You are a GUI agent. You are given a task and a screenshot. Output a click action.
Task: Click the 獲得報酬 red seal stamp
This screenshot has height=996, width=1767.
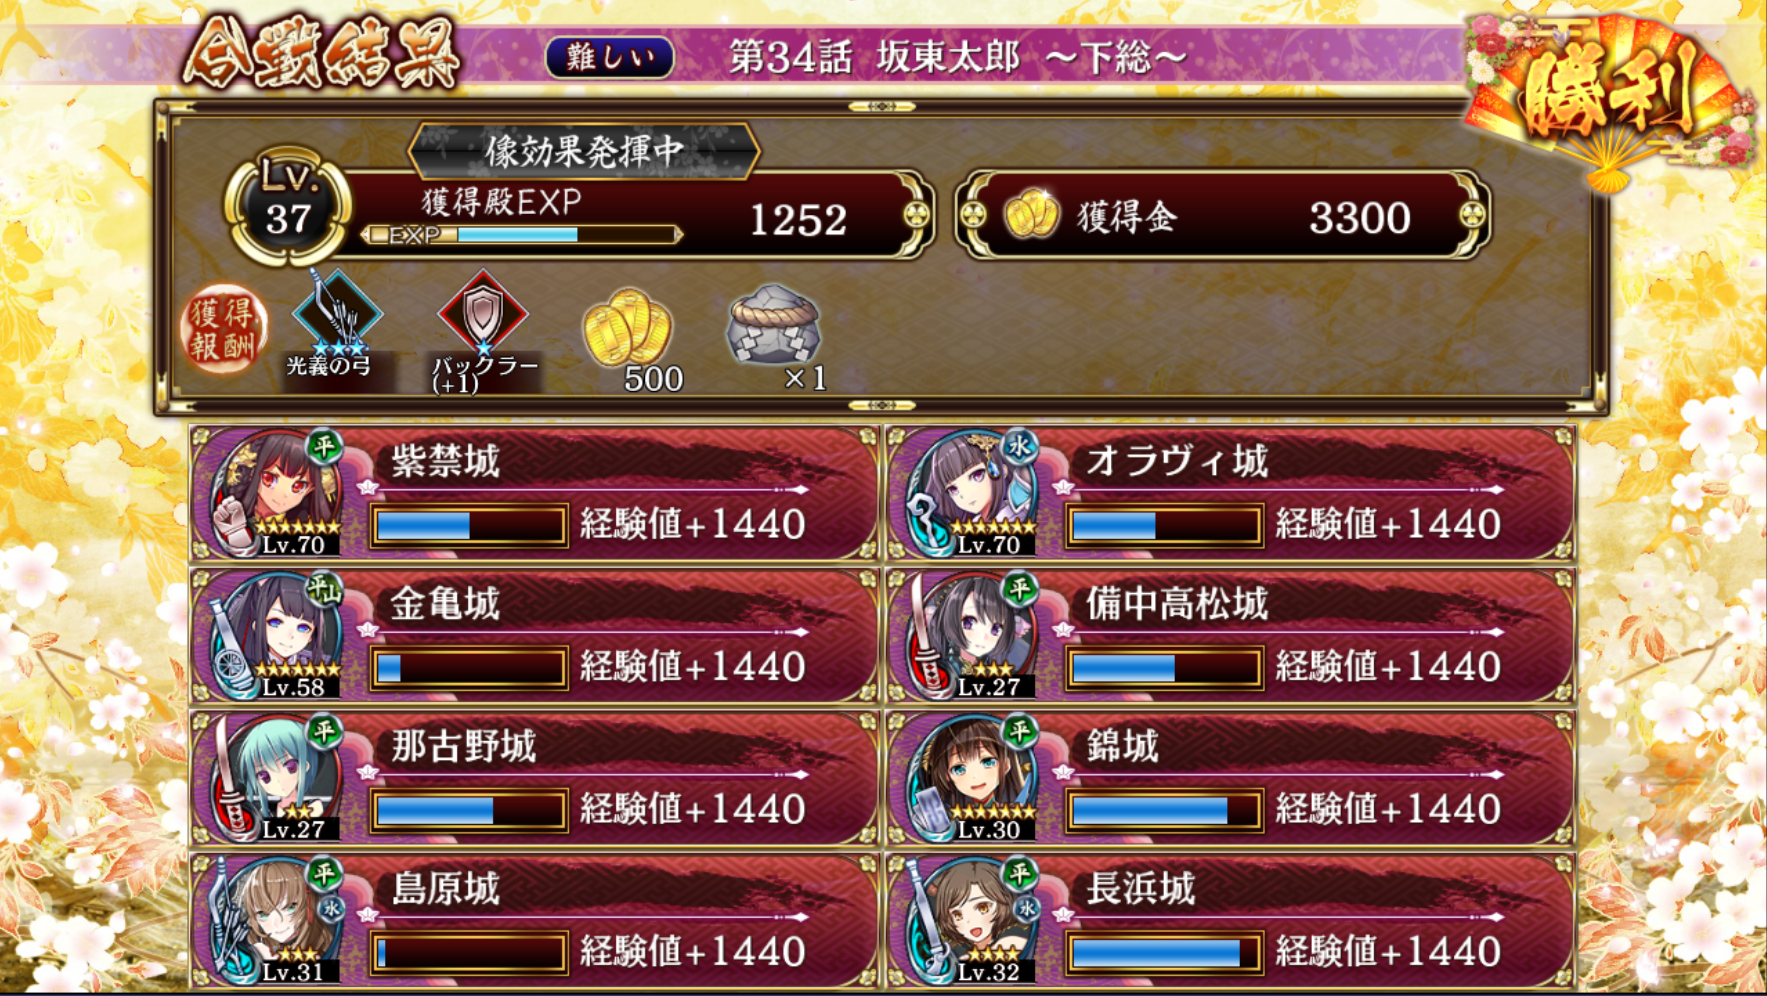223,330
